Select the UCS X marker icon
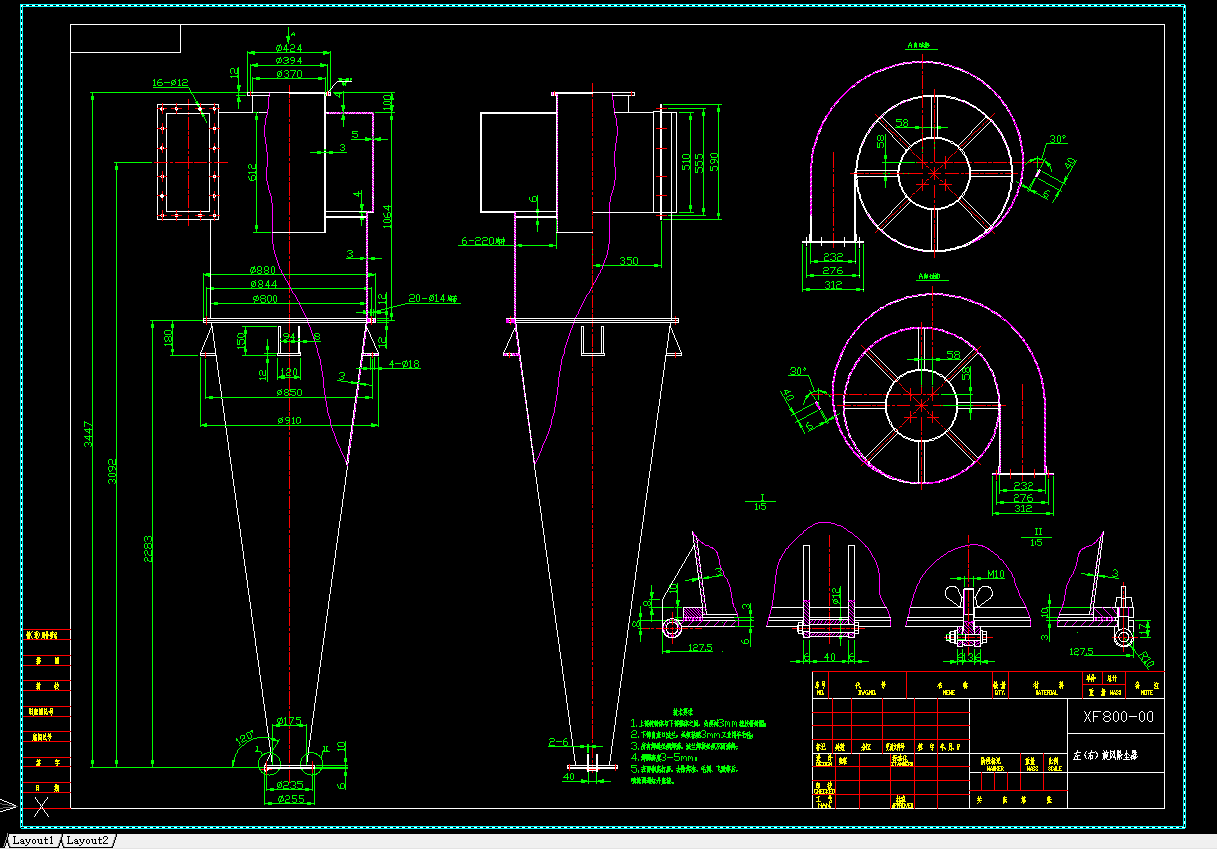1217x850 pixels. click(x=41, y=807)
